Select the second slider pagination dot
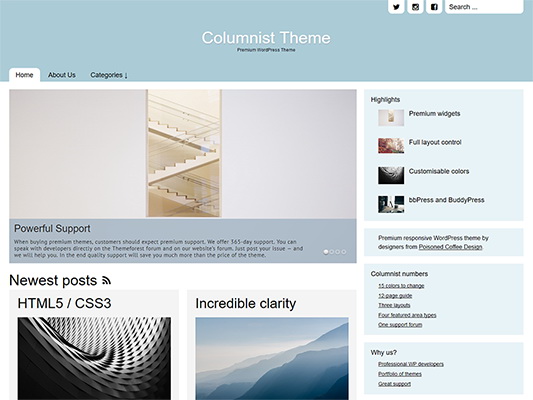533x400 pixels. (331, 252)
